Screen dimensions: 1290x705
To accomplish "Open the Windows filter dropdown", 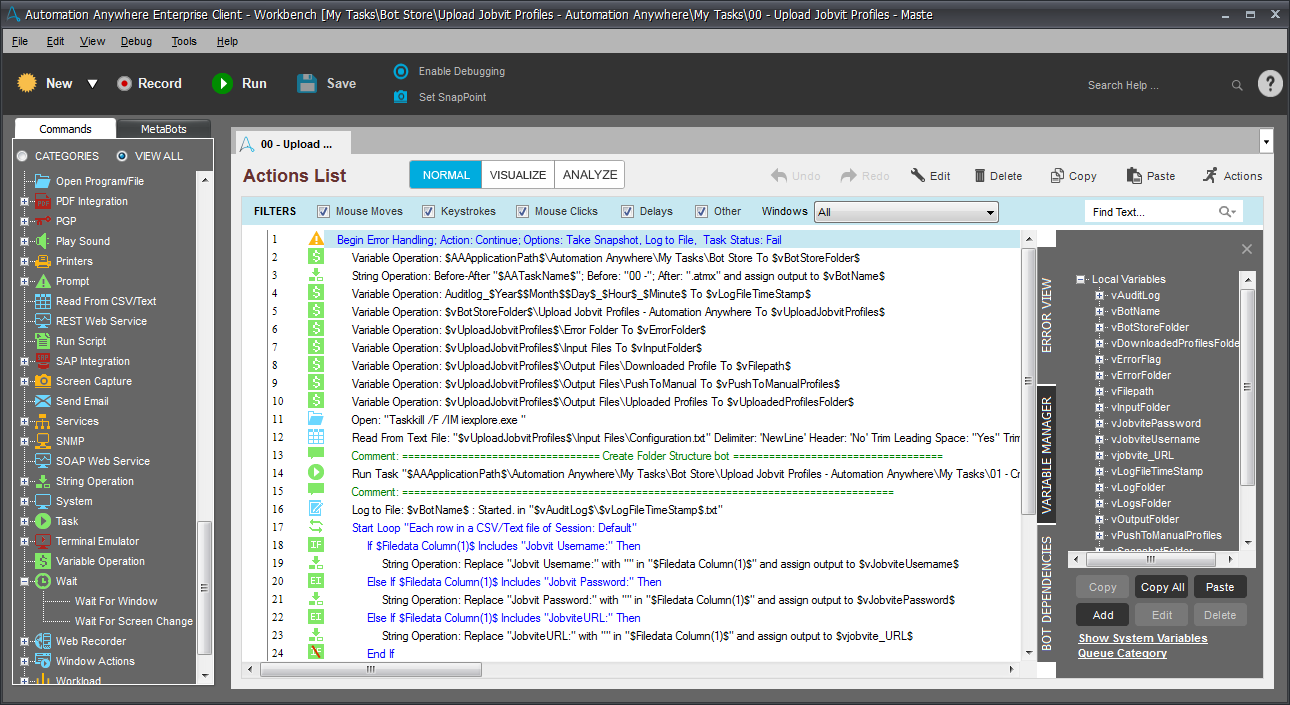I will pos(989,212).
